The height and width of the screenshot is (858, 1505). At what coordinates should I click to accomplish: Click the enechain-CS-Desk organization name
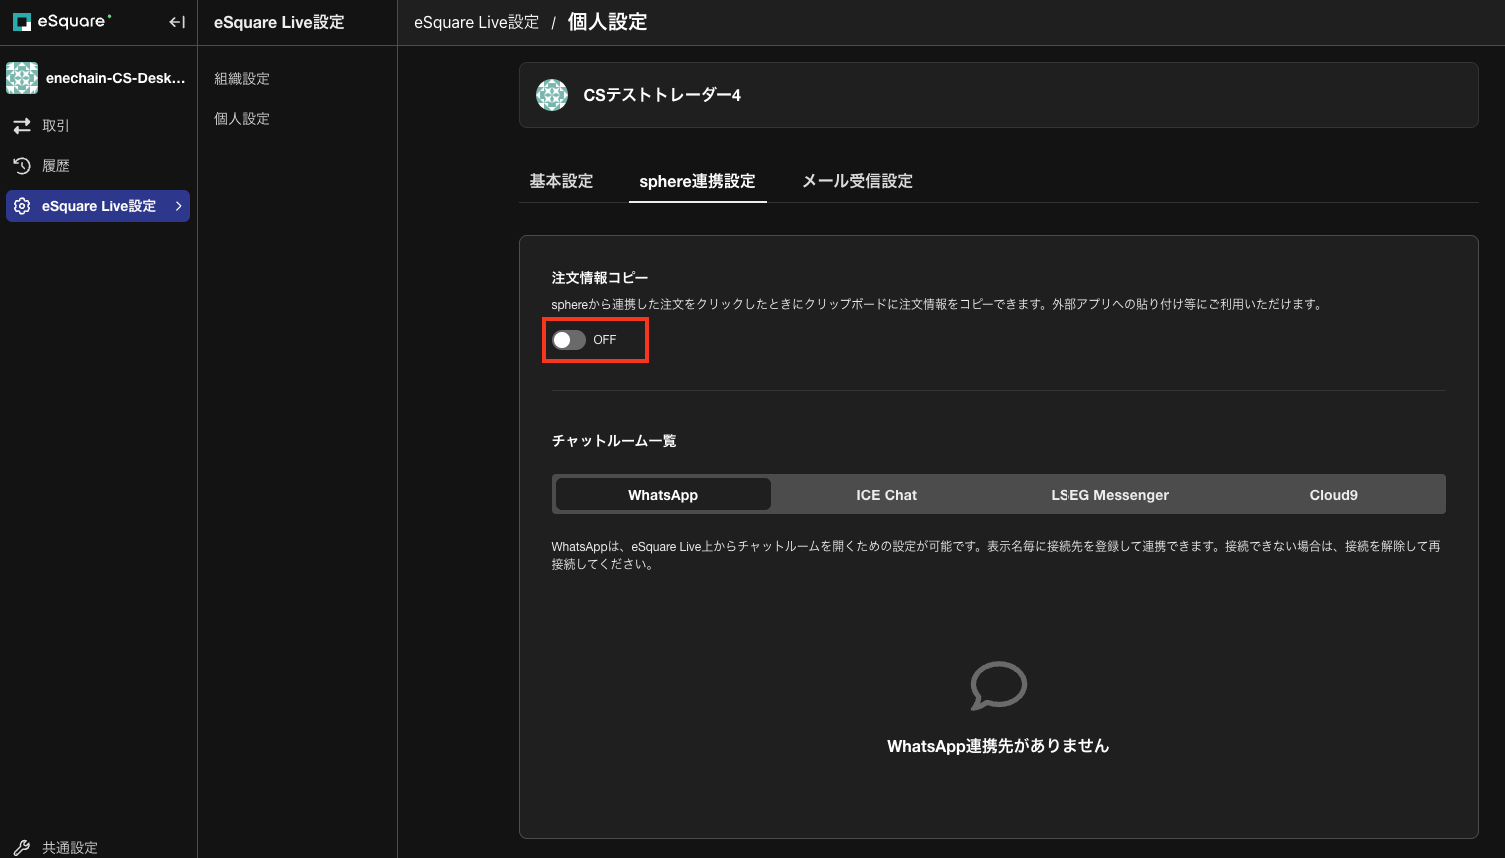116,78
